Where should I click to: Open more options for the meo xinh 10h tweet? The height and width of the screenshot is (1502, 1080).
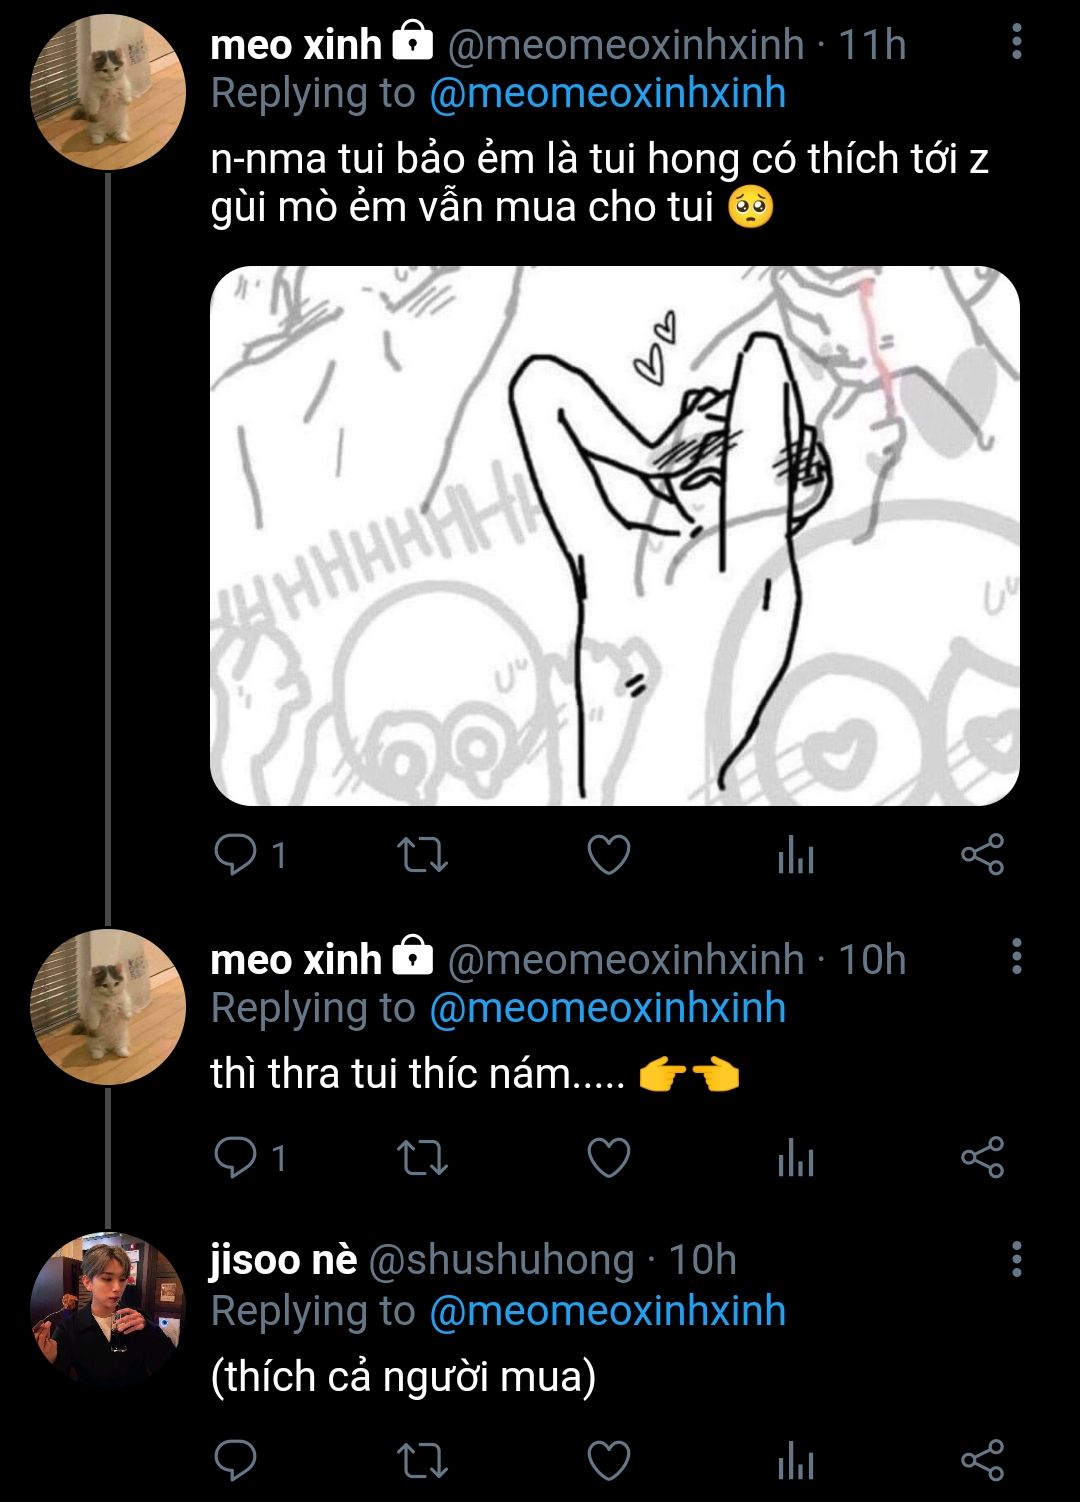(x=1016, y=957)
